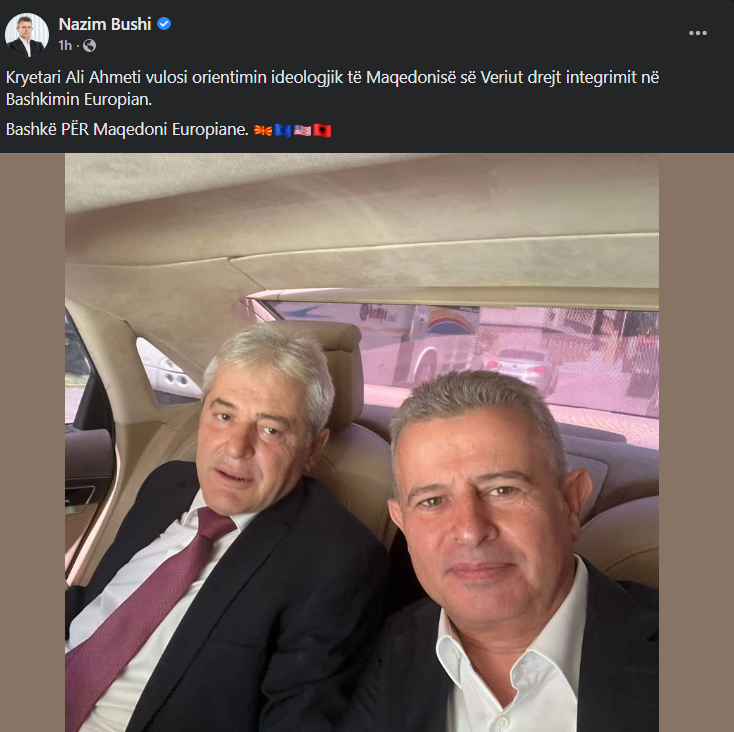Click the Nazim Bushi profile name
The height and width of the screenshot is (732, 734).
pyautogui.click(x=105, y=24)
